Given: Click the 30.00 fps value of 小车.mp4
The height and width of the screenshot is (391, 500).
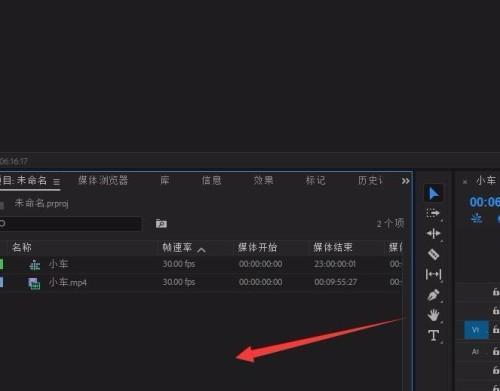Looking at the screenshot, I should [x=179, y=282].
